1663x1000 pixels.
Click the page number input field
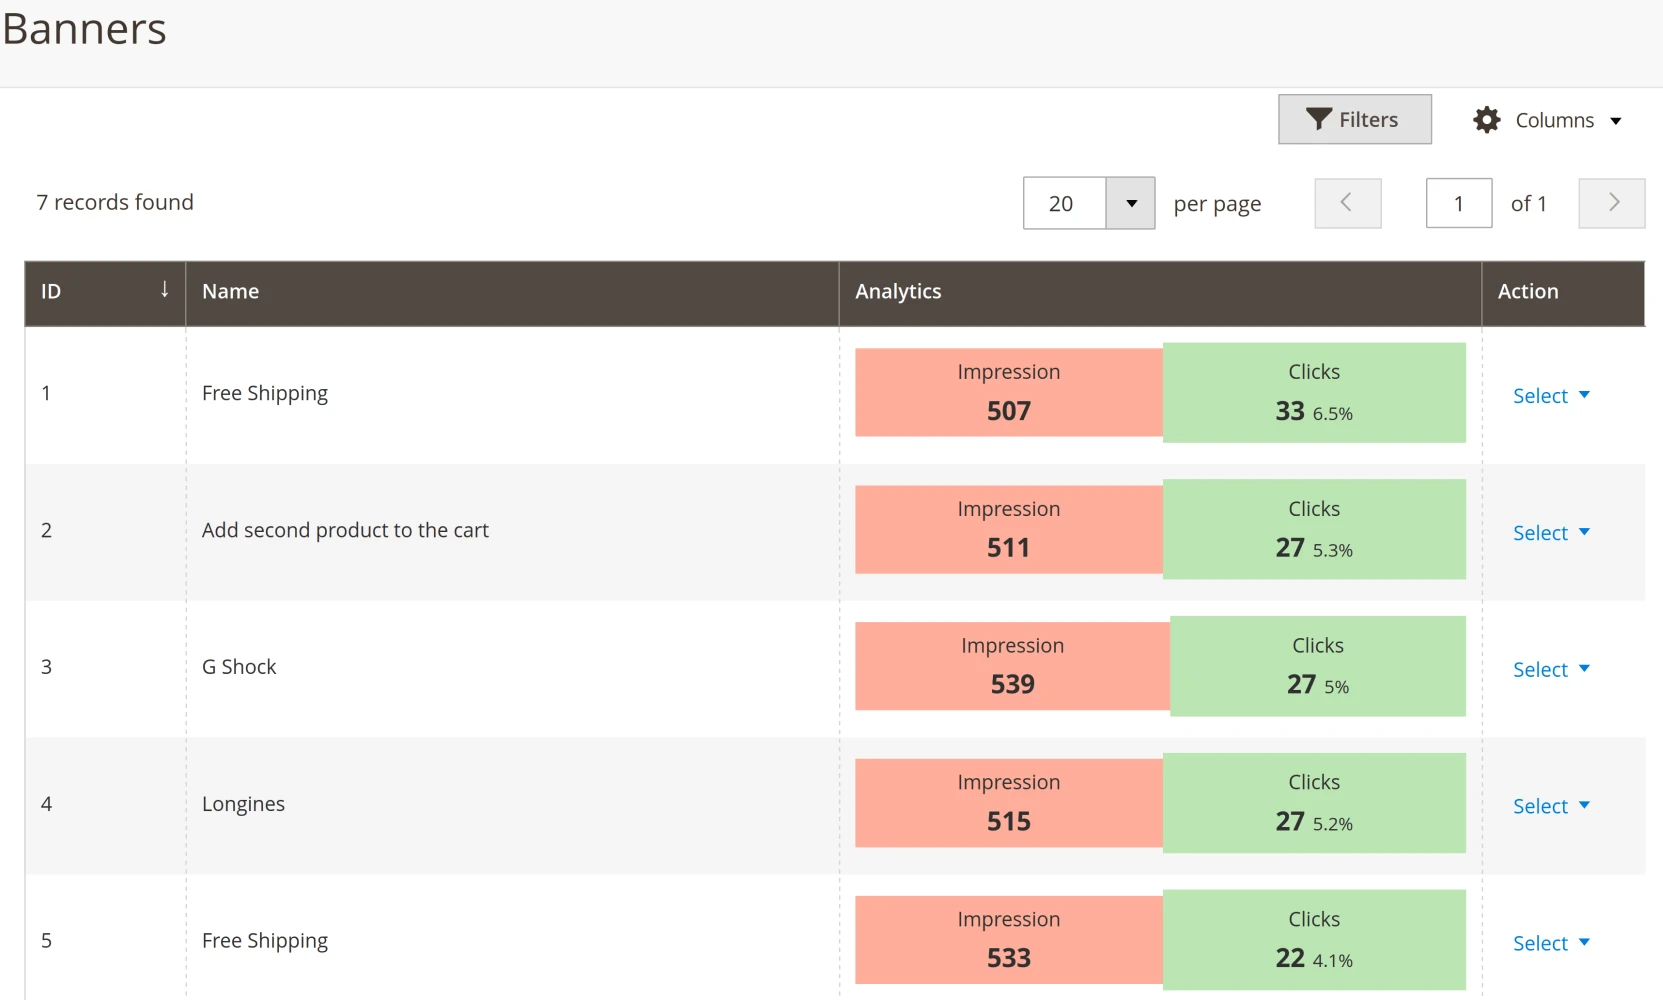click(1459, 203)
